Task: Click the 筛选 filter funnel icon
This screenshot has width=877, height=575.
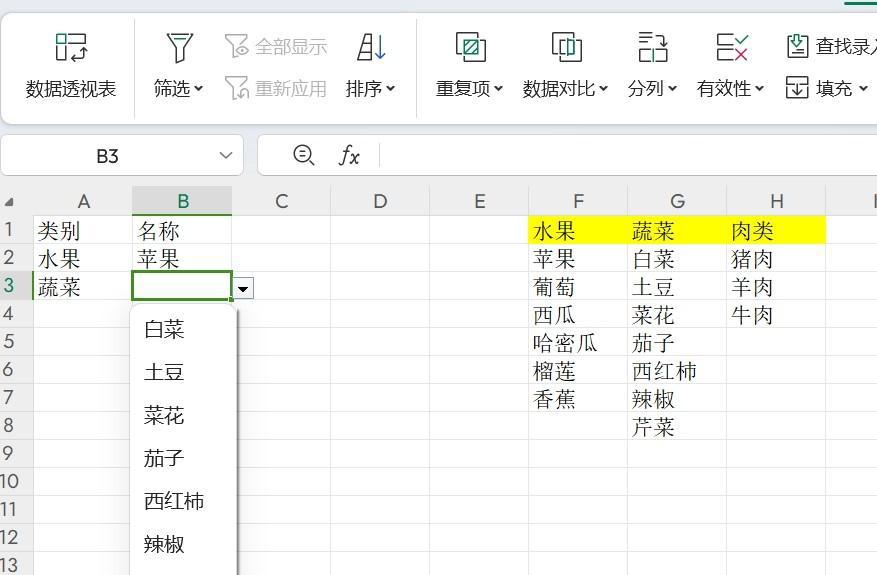Action: [179, 47]
